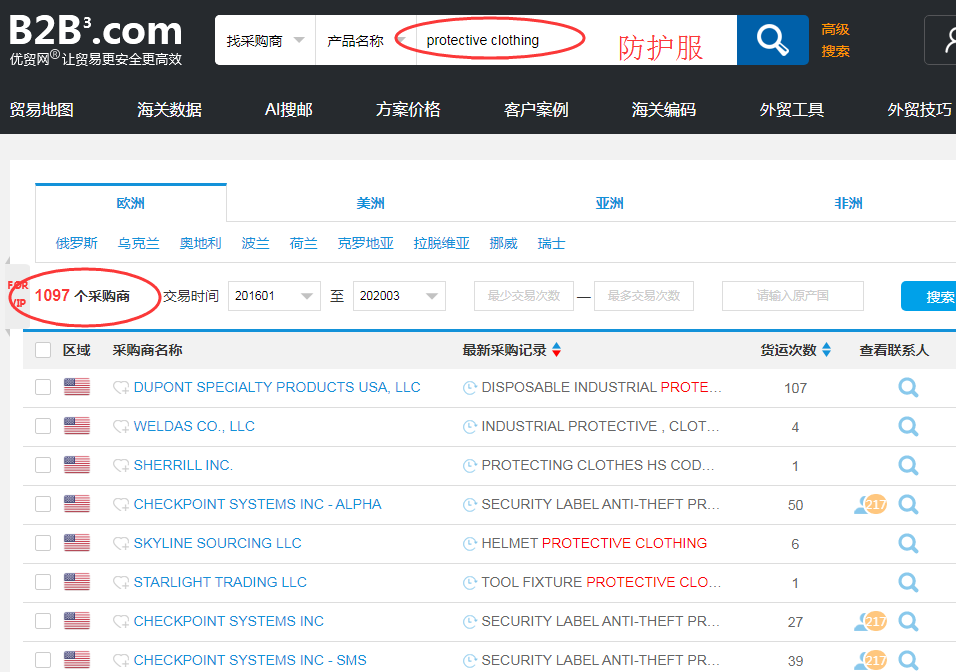Click the 请输入原产国 input field

pyautogui.click(x=793, y=296)
